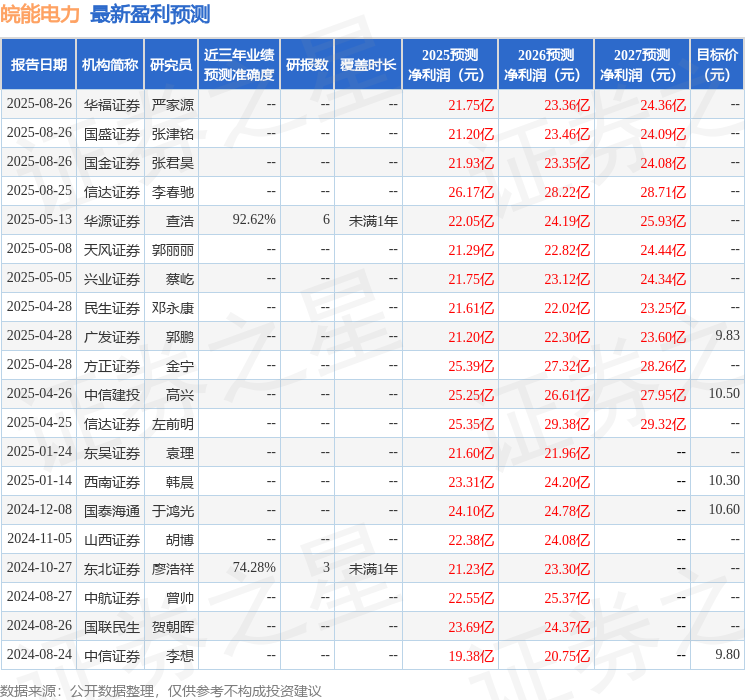The image size is (745, 700).
Task: Click the 信达证券 row dated 2025-08-25
Action: (x=372, y=192)
